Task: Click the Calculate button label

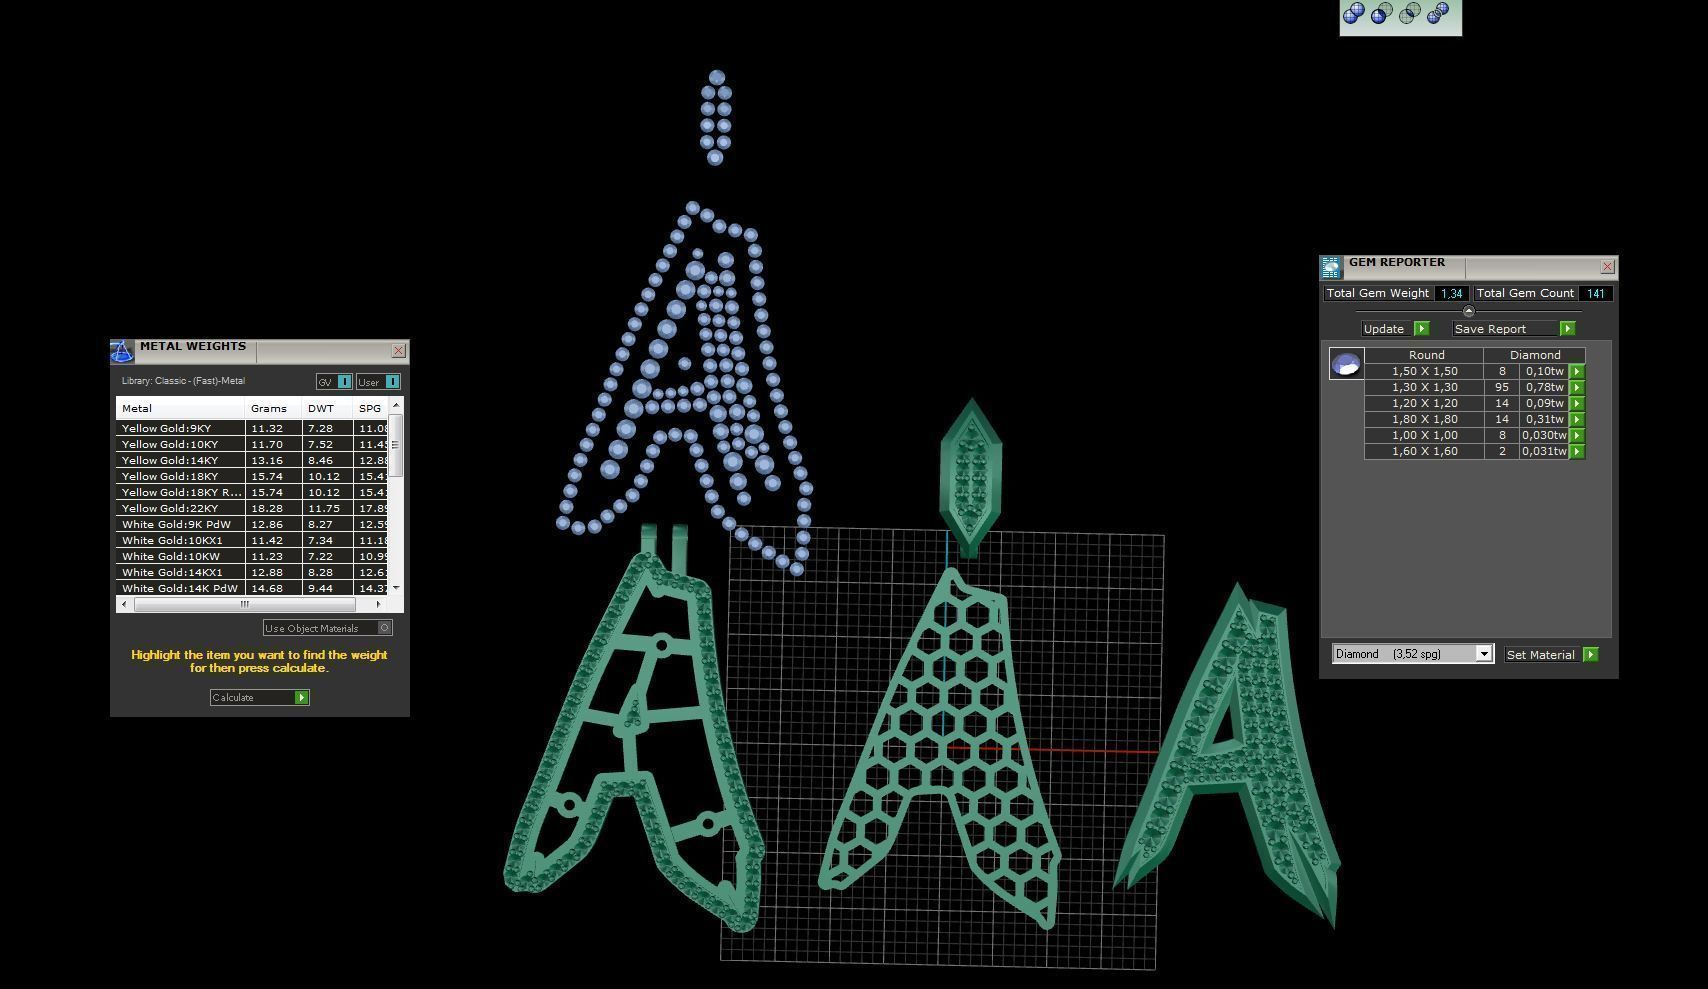Action: [x=233, y=697]
